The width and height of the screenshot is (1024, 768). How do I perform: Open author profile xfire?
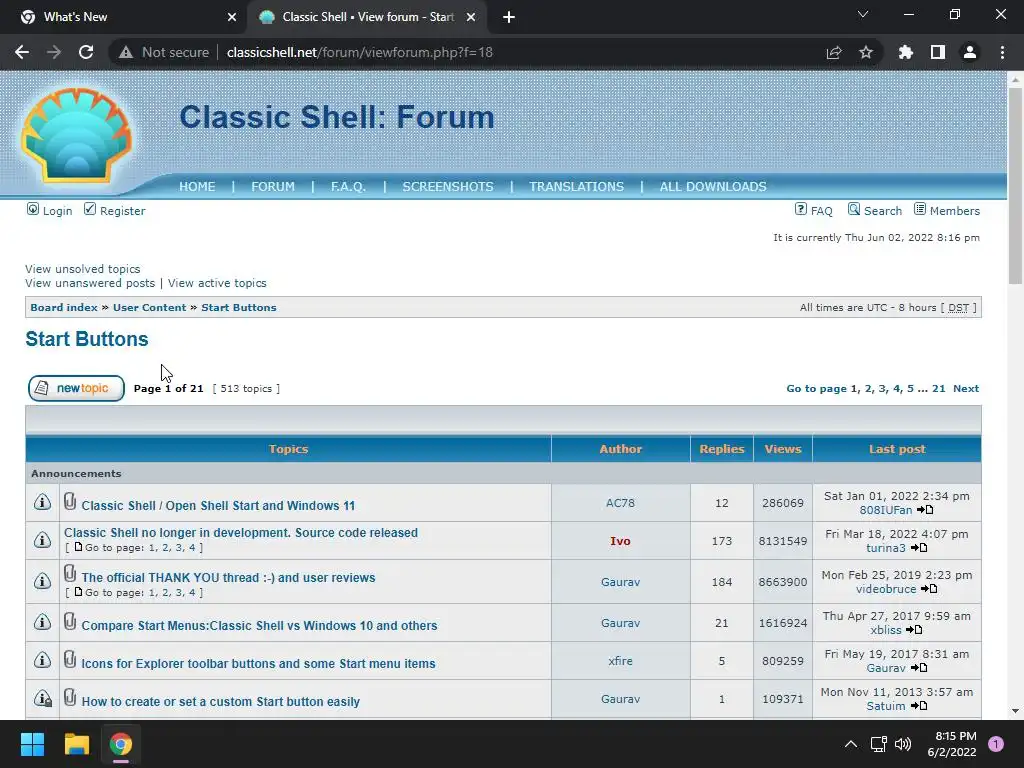620,661
